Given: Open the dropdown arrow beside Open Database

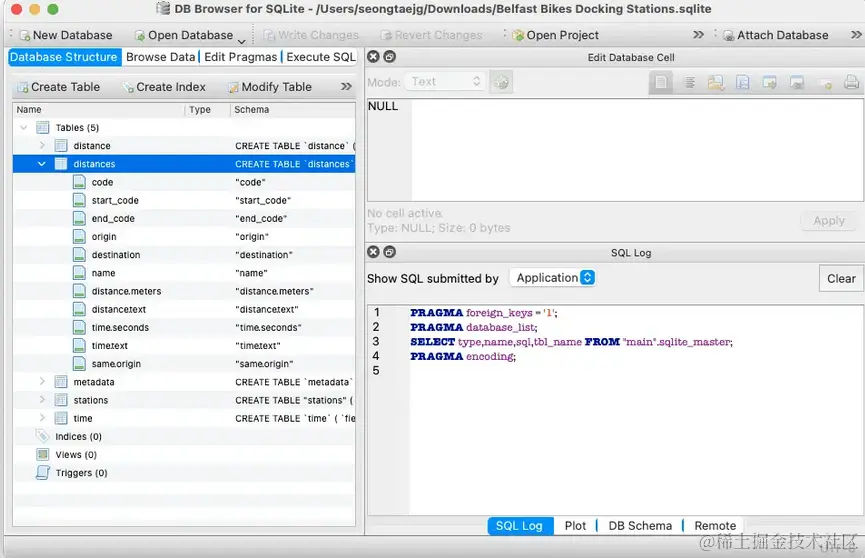Looking at the screenshot, I should pyautogui.click(x=242, y=40).
